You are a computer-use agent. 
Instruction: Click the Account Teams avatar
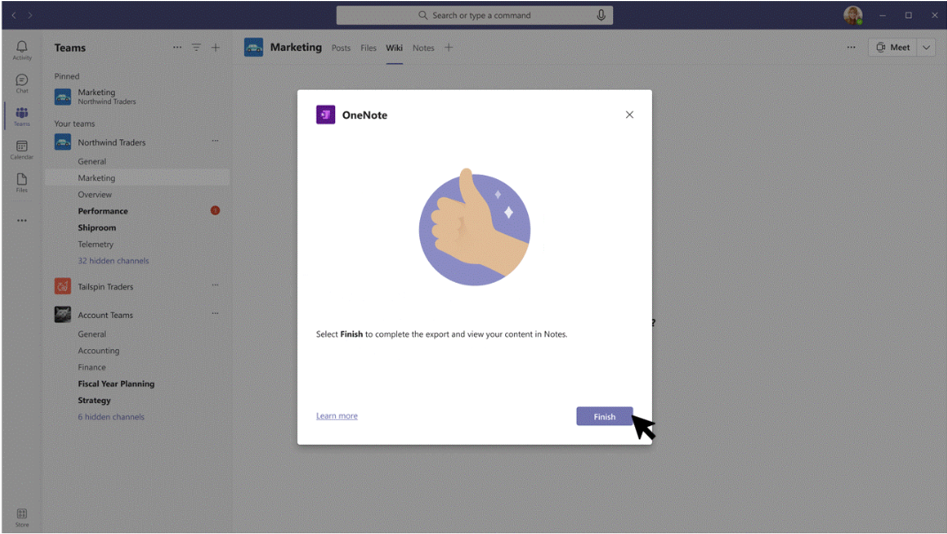[x=63, y=315]
